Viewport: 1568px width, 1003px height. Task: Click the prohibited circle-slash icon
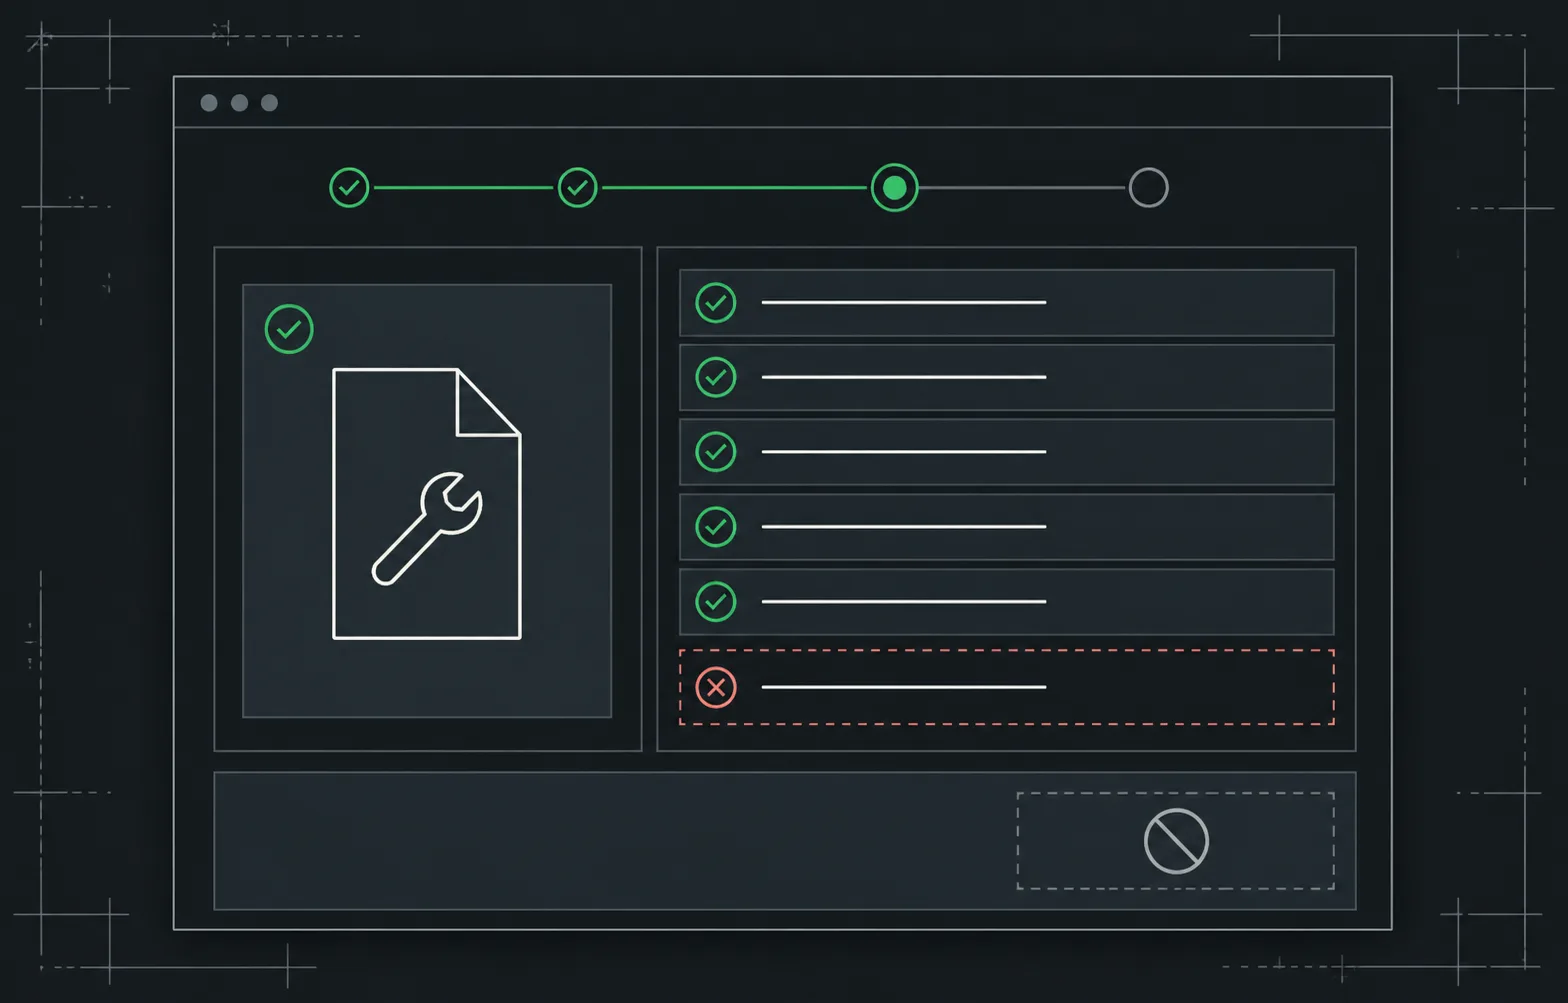click(x=1176, y=841)
